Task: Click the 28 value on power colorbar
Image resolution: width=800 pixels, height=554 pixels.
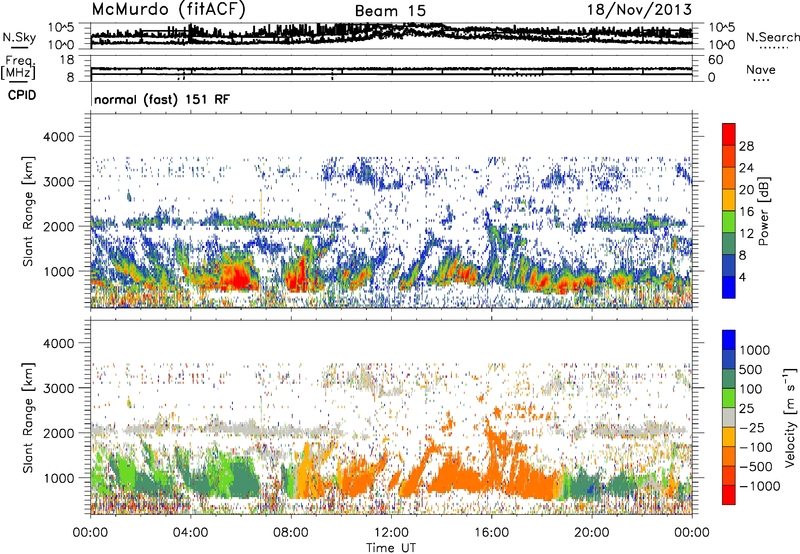Action: tap(746, 146)
